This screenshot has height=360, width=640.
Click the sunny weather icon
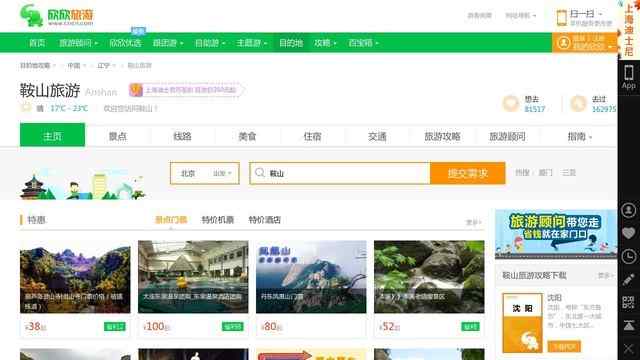pos(26,108)
